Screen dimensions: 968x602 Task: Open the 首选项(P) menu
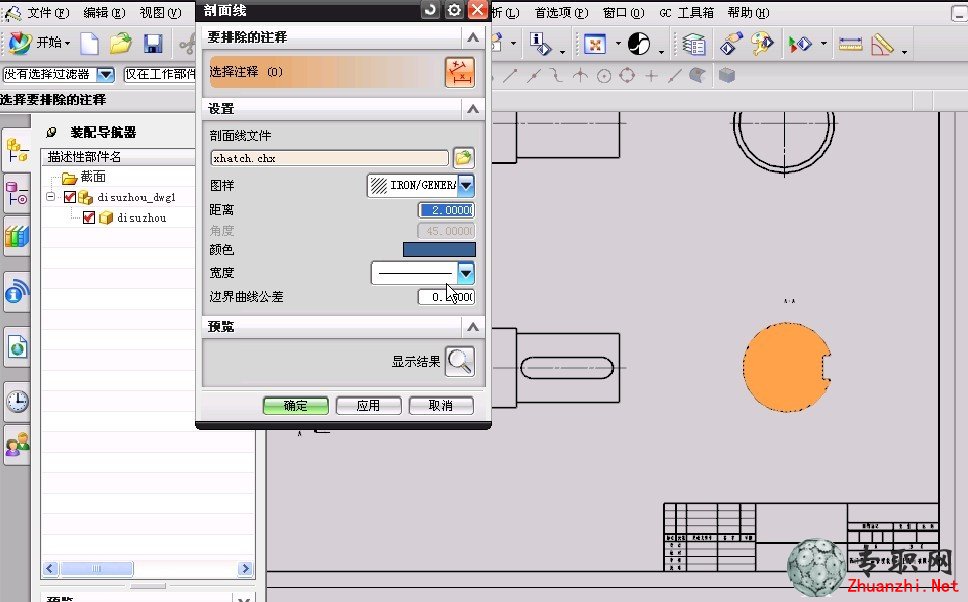click(x=561, y=12)
